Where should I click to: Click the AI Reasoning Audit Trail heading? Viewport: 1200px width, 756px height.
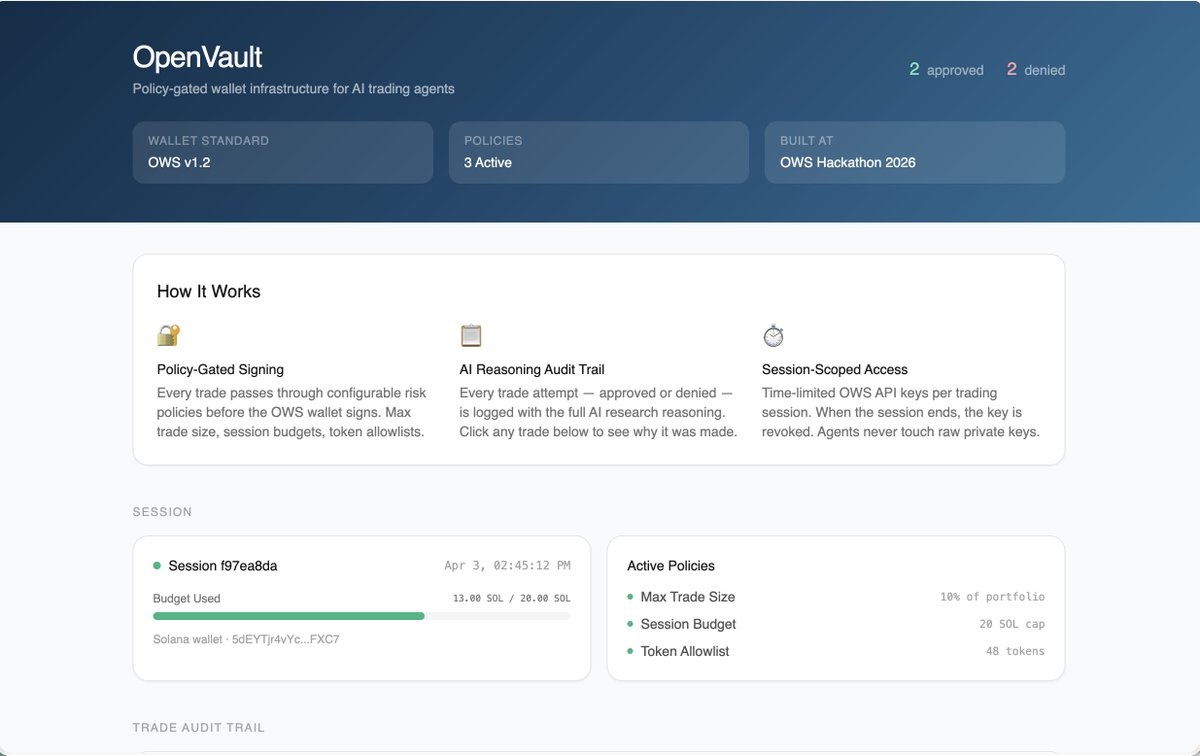click(532, 370)
